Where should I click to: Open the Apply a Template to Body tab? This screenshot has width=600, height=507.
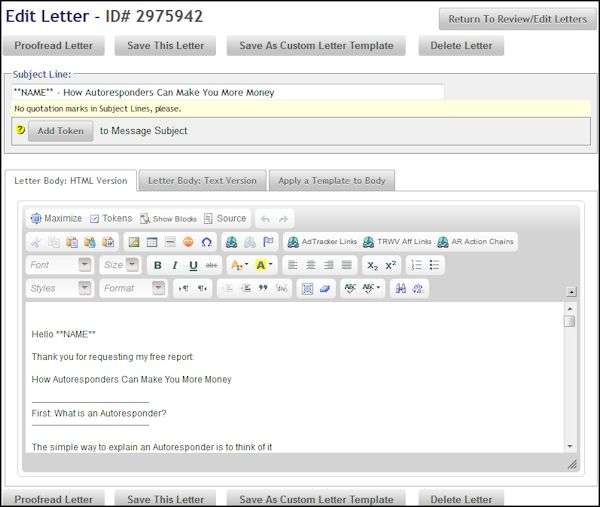(332, 180)
